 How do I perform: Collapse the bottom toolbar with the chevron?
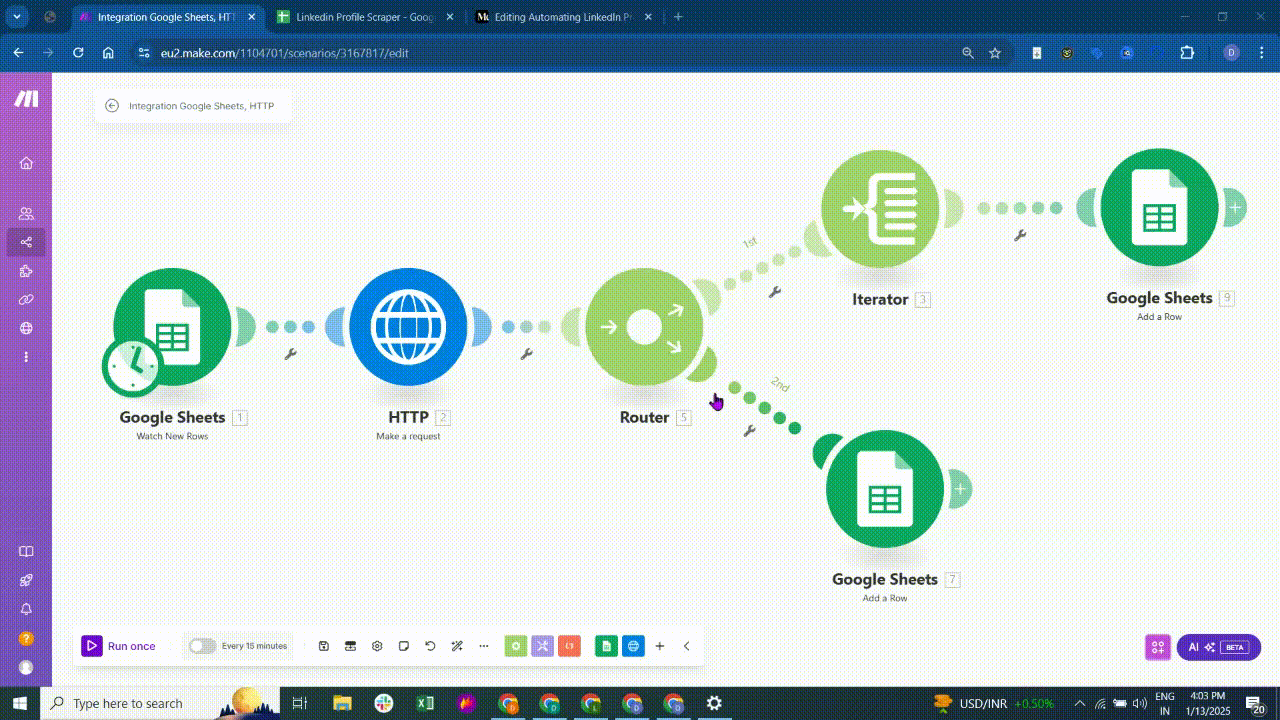(687, 646)
